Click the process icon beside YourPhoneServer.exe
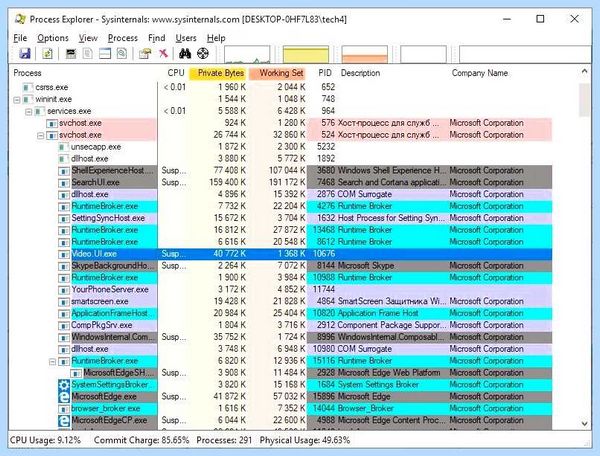The image size is (600, 456). point(64,290)
